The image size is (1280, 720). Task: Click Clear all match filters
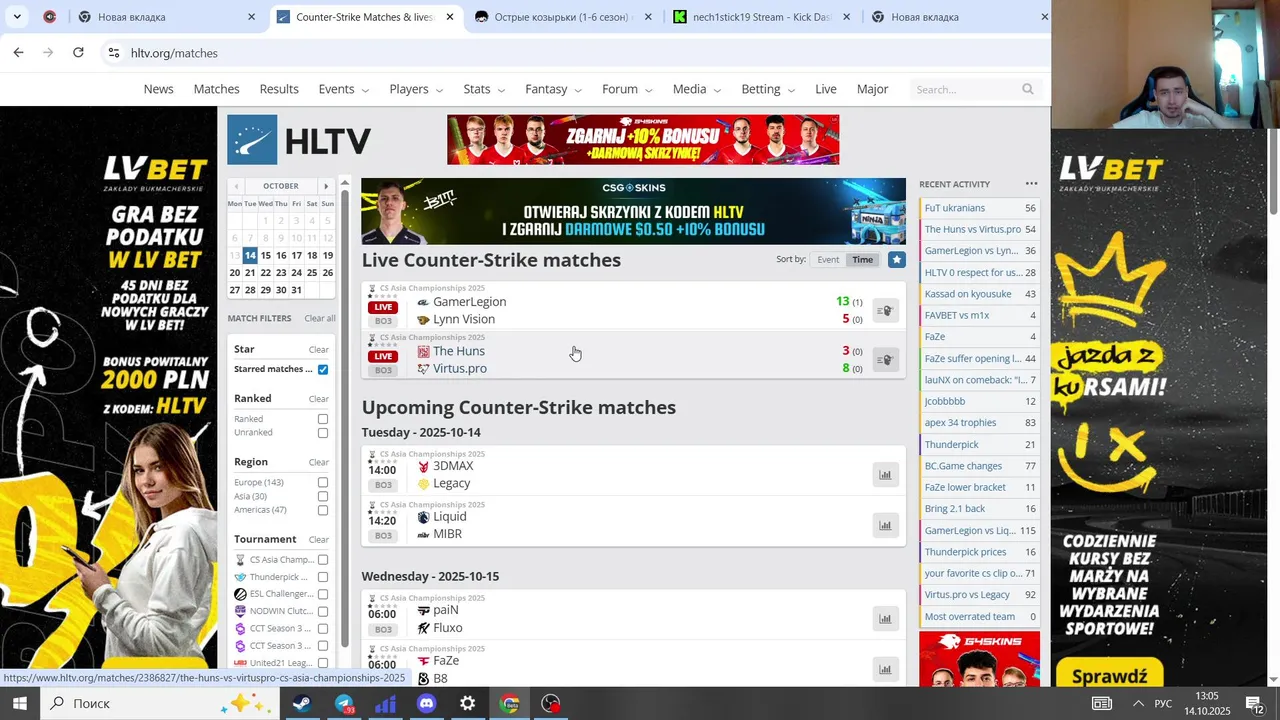[320, 319]
